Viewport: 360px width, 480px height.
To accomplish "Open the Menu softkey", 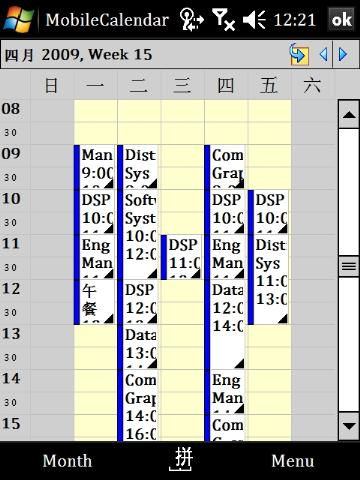I will click(x=293, y=461).
